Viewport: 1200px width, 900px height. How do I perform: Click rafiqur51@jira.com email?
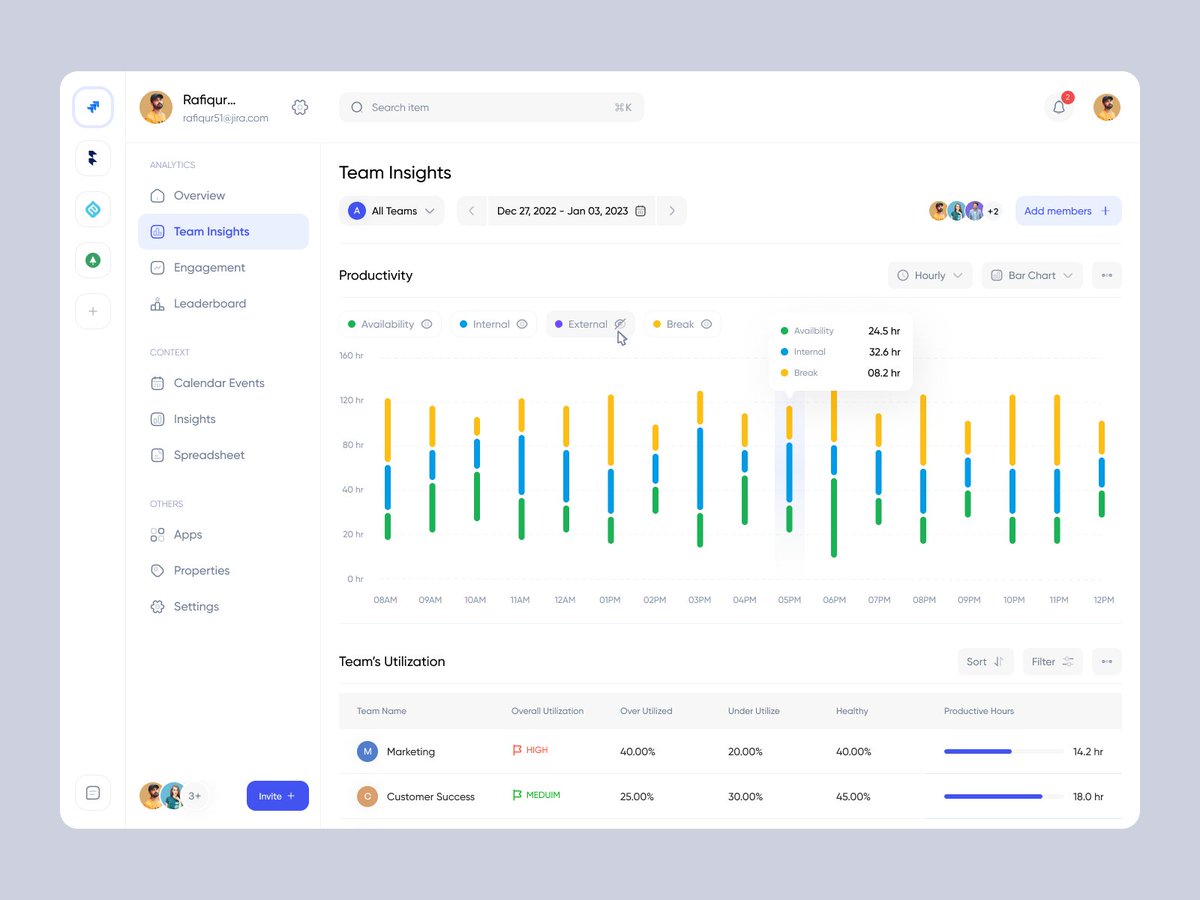pos(225,118)
